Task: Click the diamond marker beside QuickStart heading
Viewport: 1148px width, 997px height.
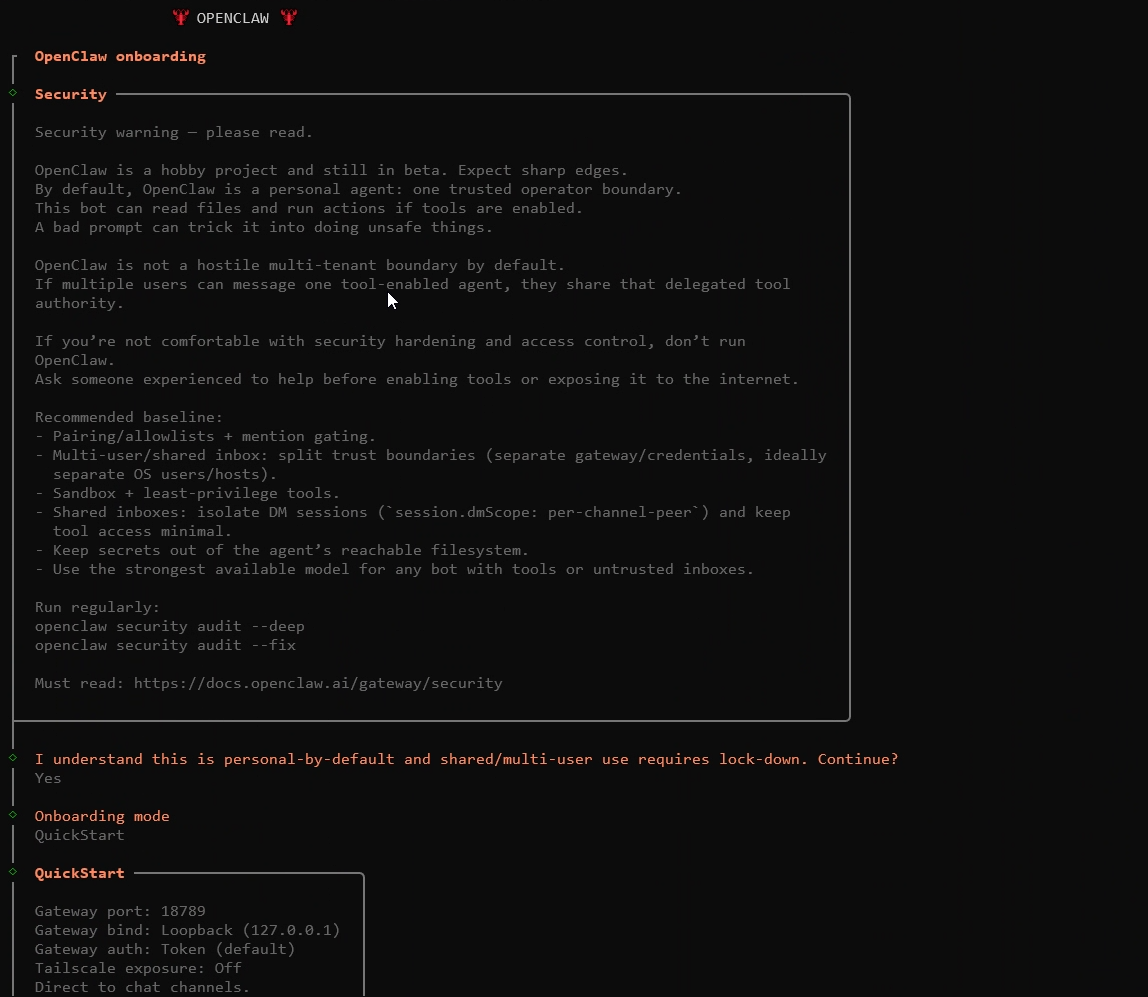Action: (x=13, y=872)
